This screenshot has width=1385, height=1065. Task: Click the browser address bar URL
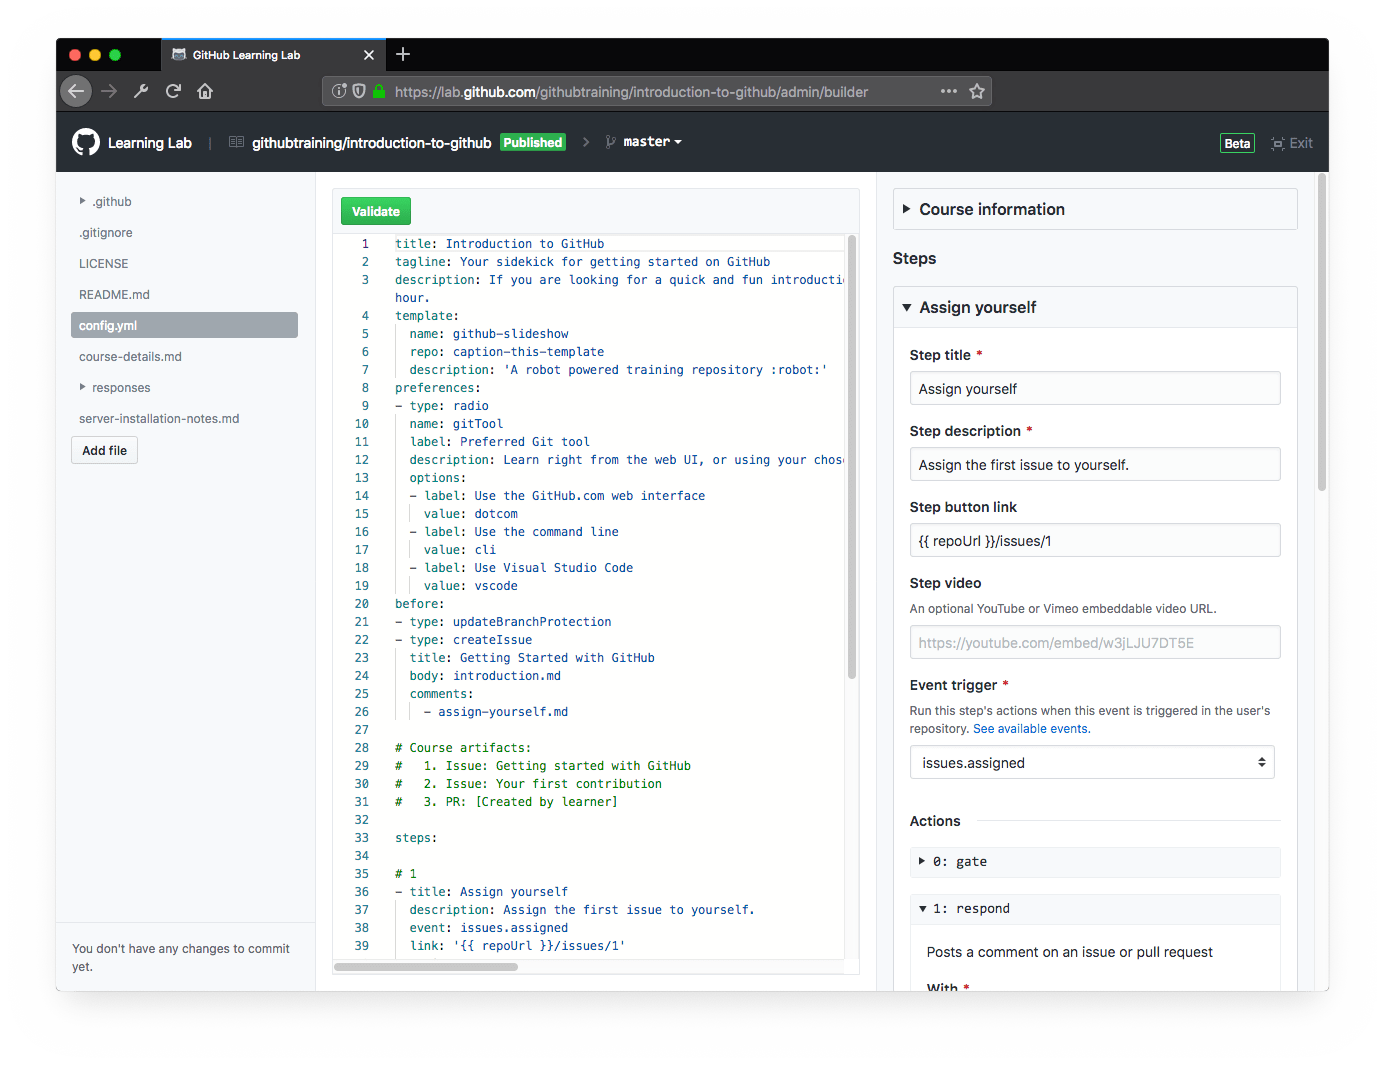pyautogui.click(x=631, y=92)
